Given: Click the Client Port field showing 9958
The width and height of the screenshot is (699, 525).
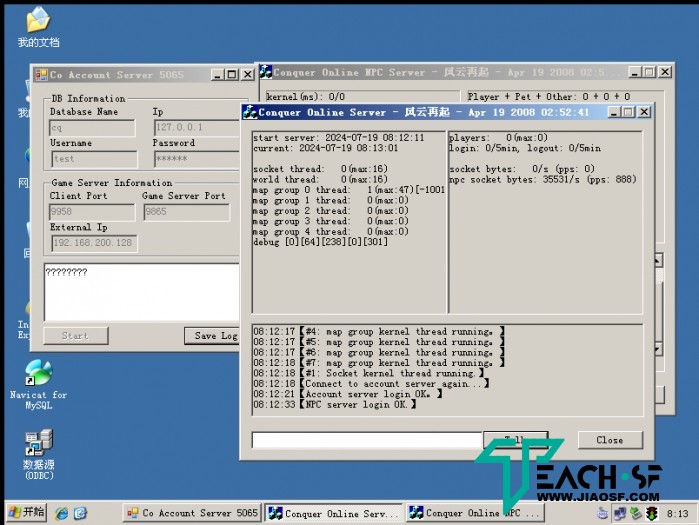Looking at the screenshot, I should [x=92, y=212].
